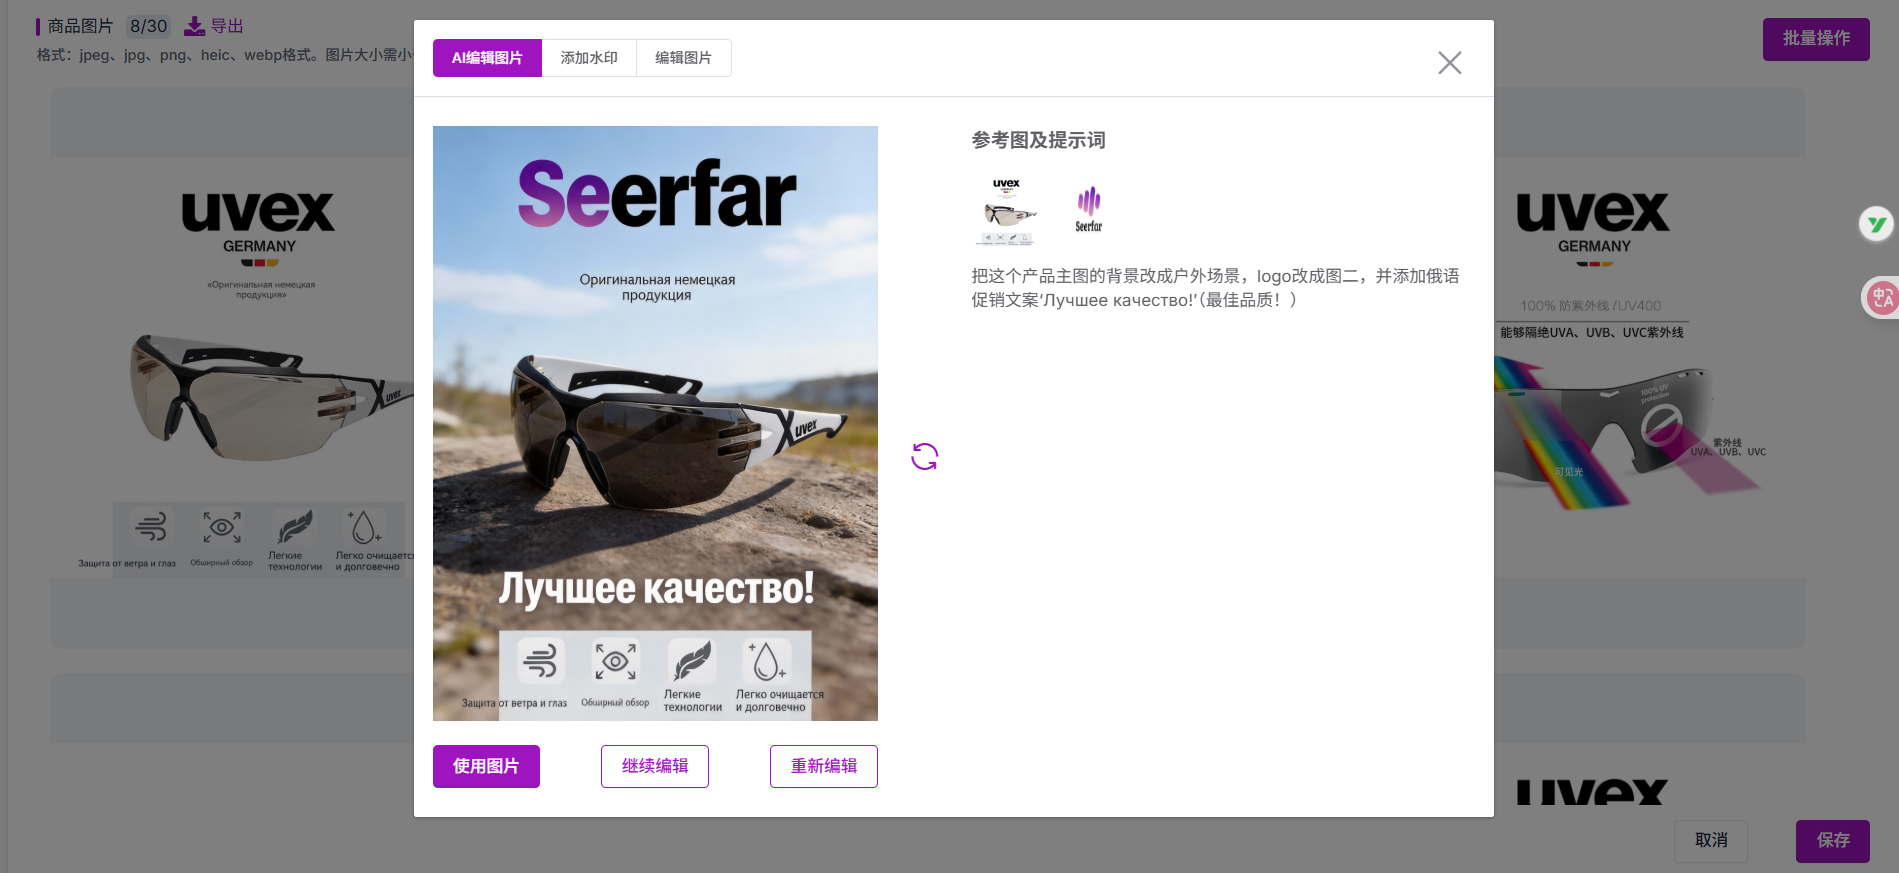Select the right UV400 uvex product image

pyautogui.click(x=1620, y=380)
